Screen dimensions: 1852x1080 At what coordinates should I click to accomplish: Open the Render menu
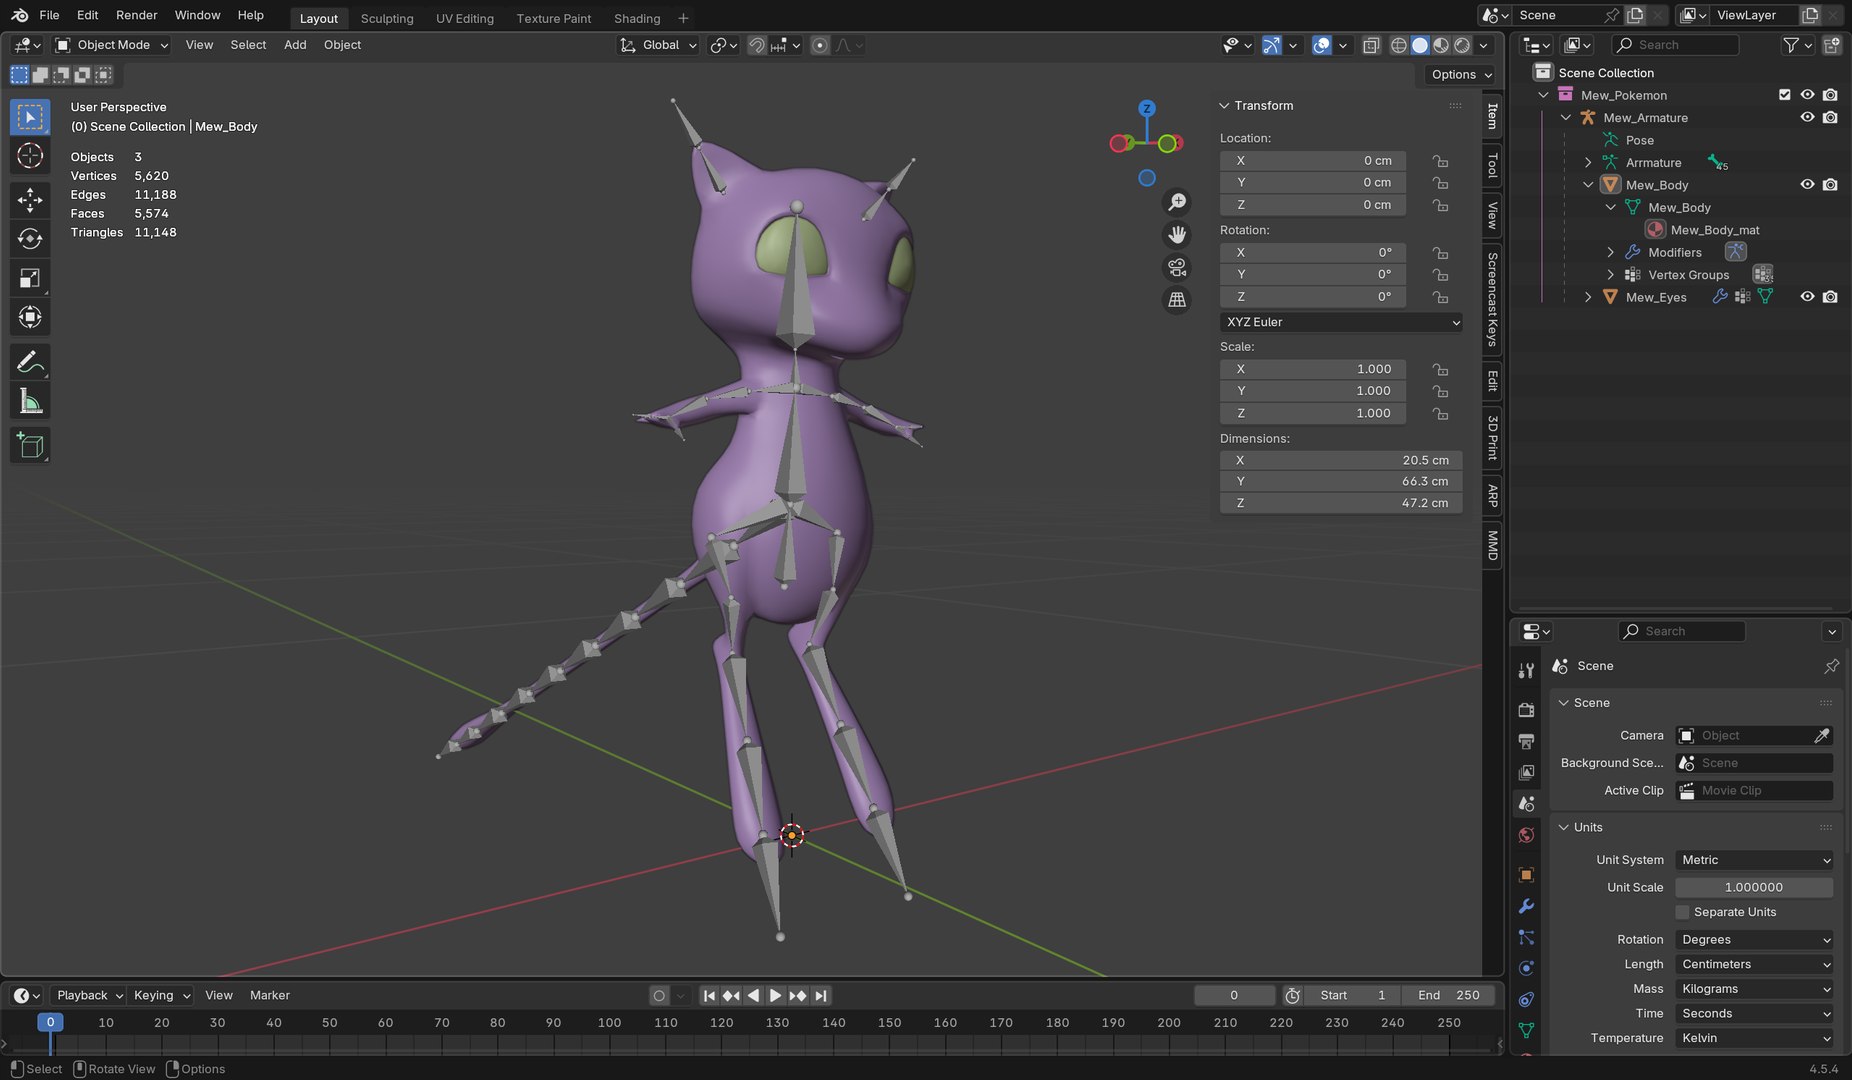coord(136,15)
